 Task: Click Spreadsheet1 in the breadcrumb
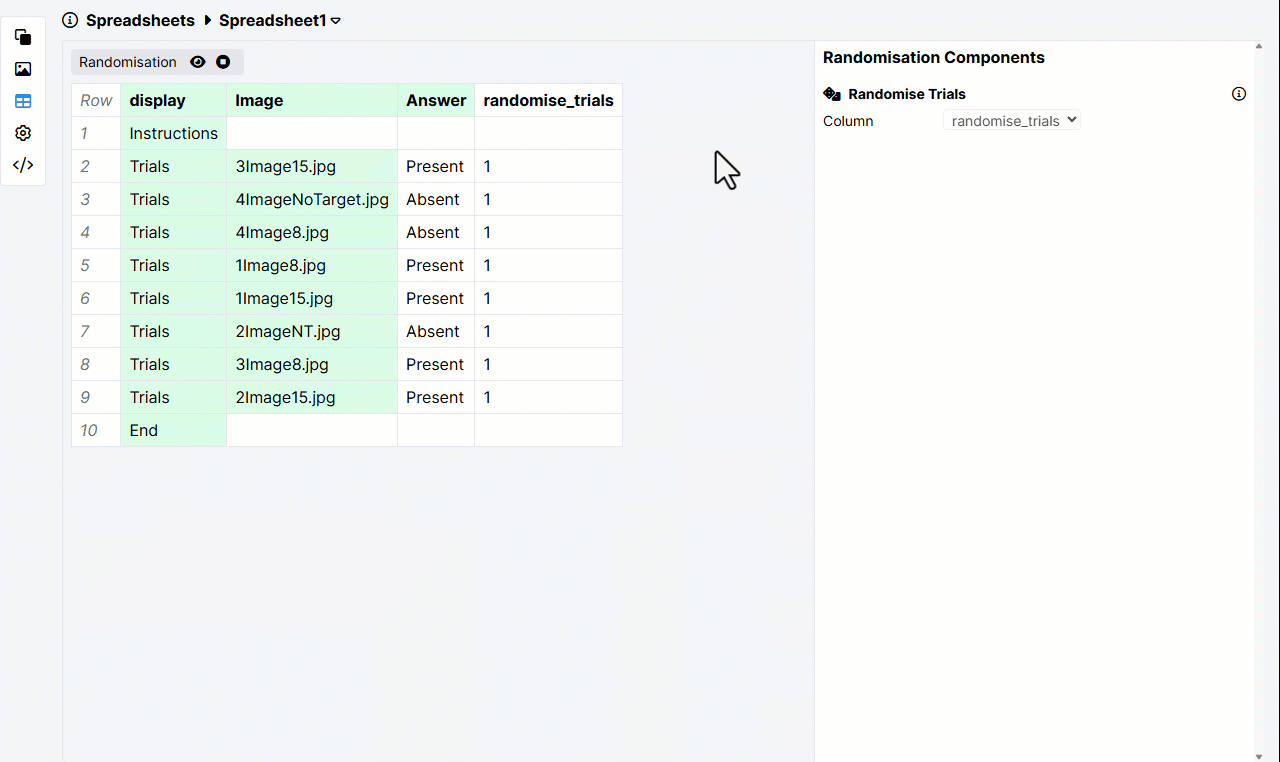click(274, 20)
